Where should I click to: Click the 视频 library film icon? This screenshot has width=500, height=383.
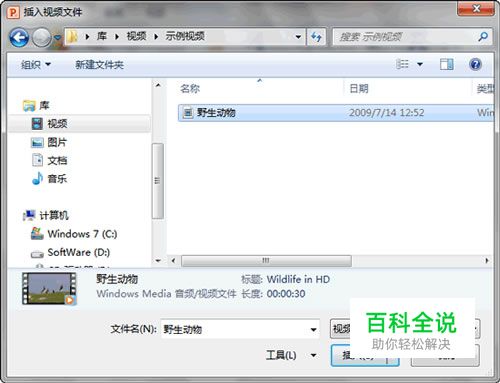coord(37,124)
